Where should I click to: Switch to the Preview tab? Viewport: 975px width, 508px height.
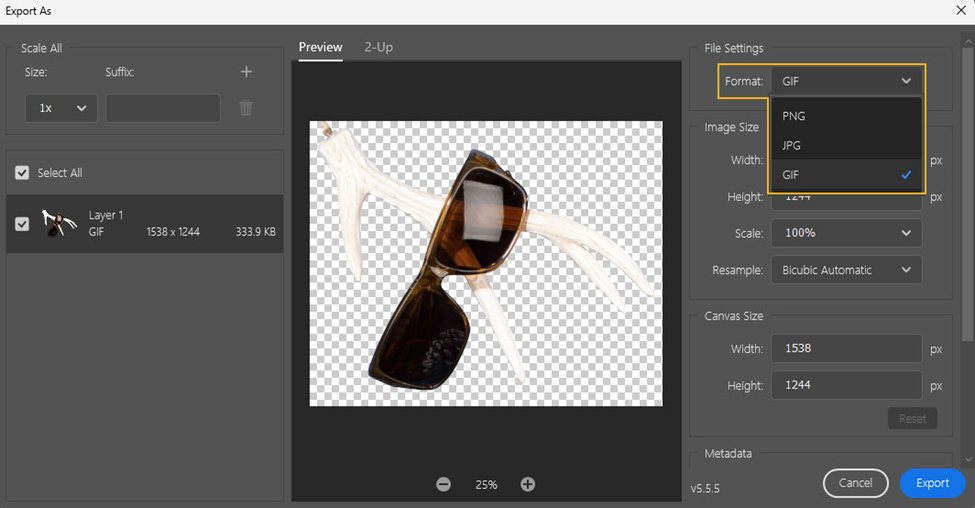click(320, 47)
